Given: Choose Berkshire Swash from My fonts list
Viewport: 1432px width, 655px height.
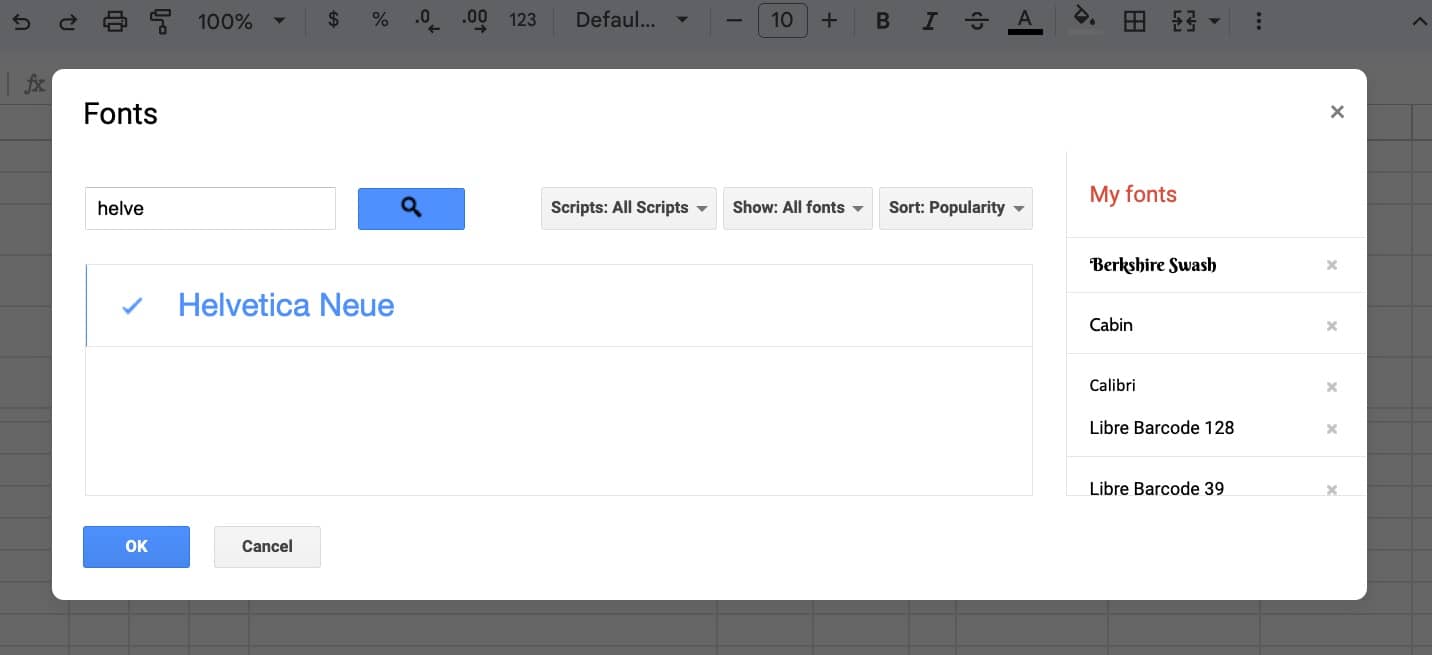Looking at the screenshot, I should (x=1152, y=265).
